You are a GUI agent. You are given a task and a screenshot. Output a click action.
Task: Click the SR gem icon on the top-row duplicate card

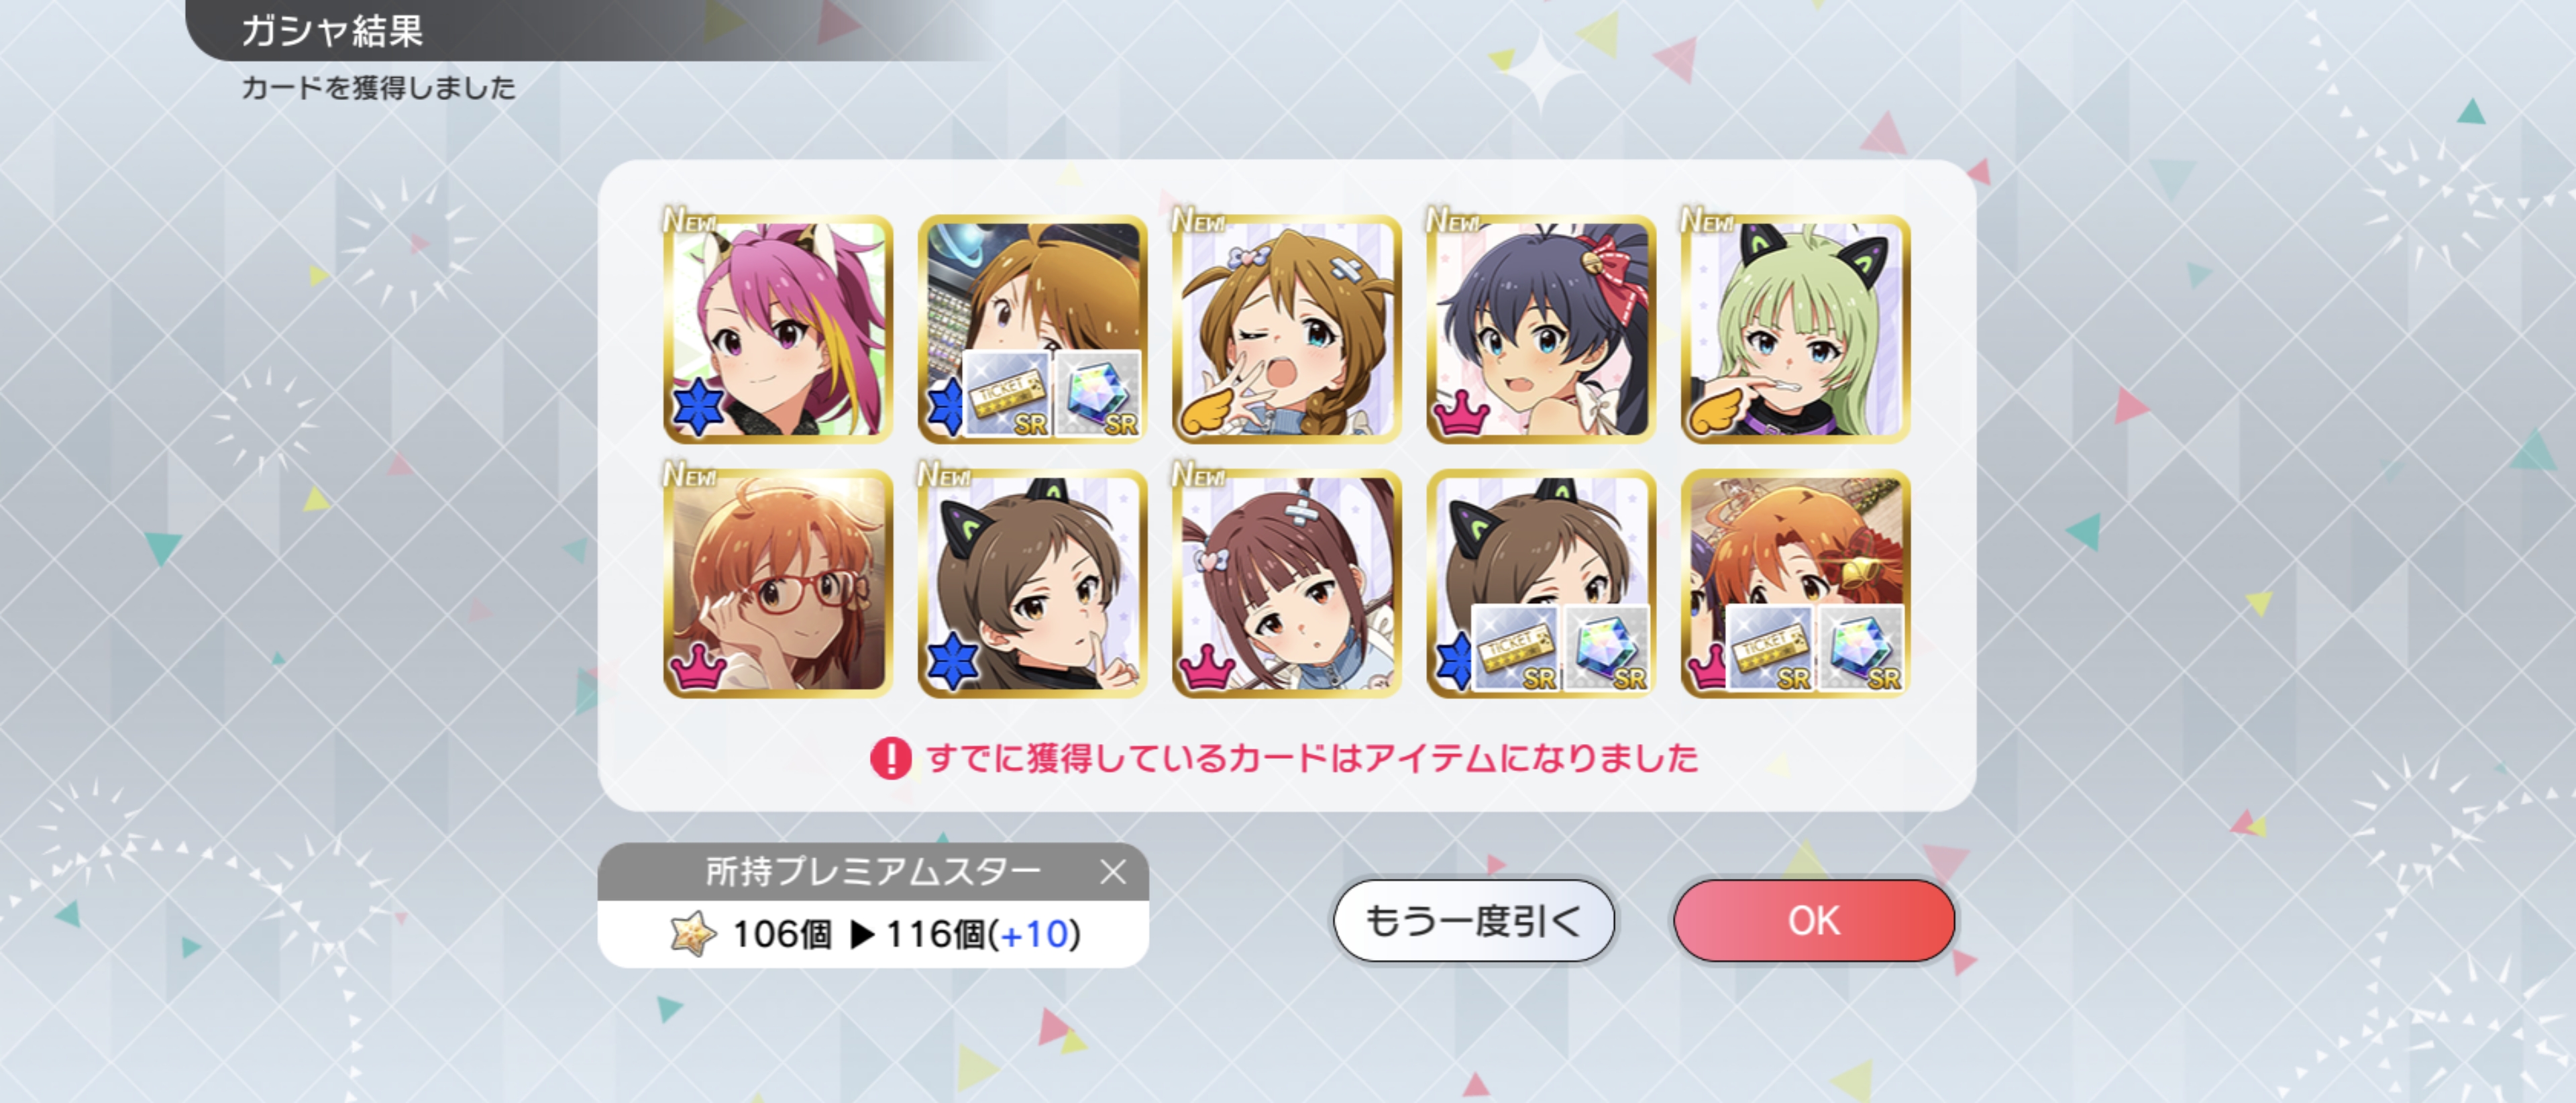point(1098,394)
